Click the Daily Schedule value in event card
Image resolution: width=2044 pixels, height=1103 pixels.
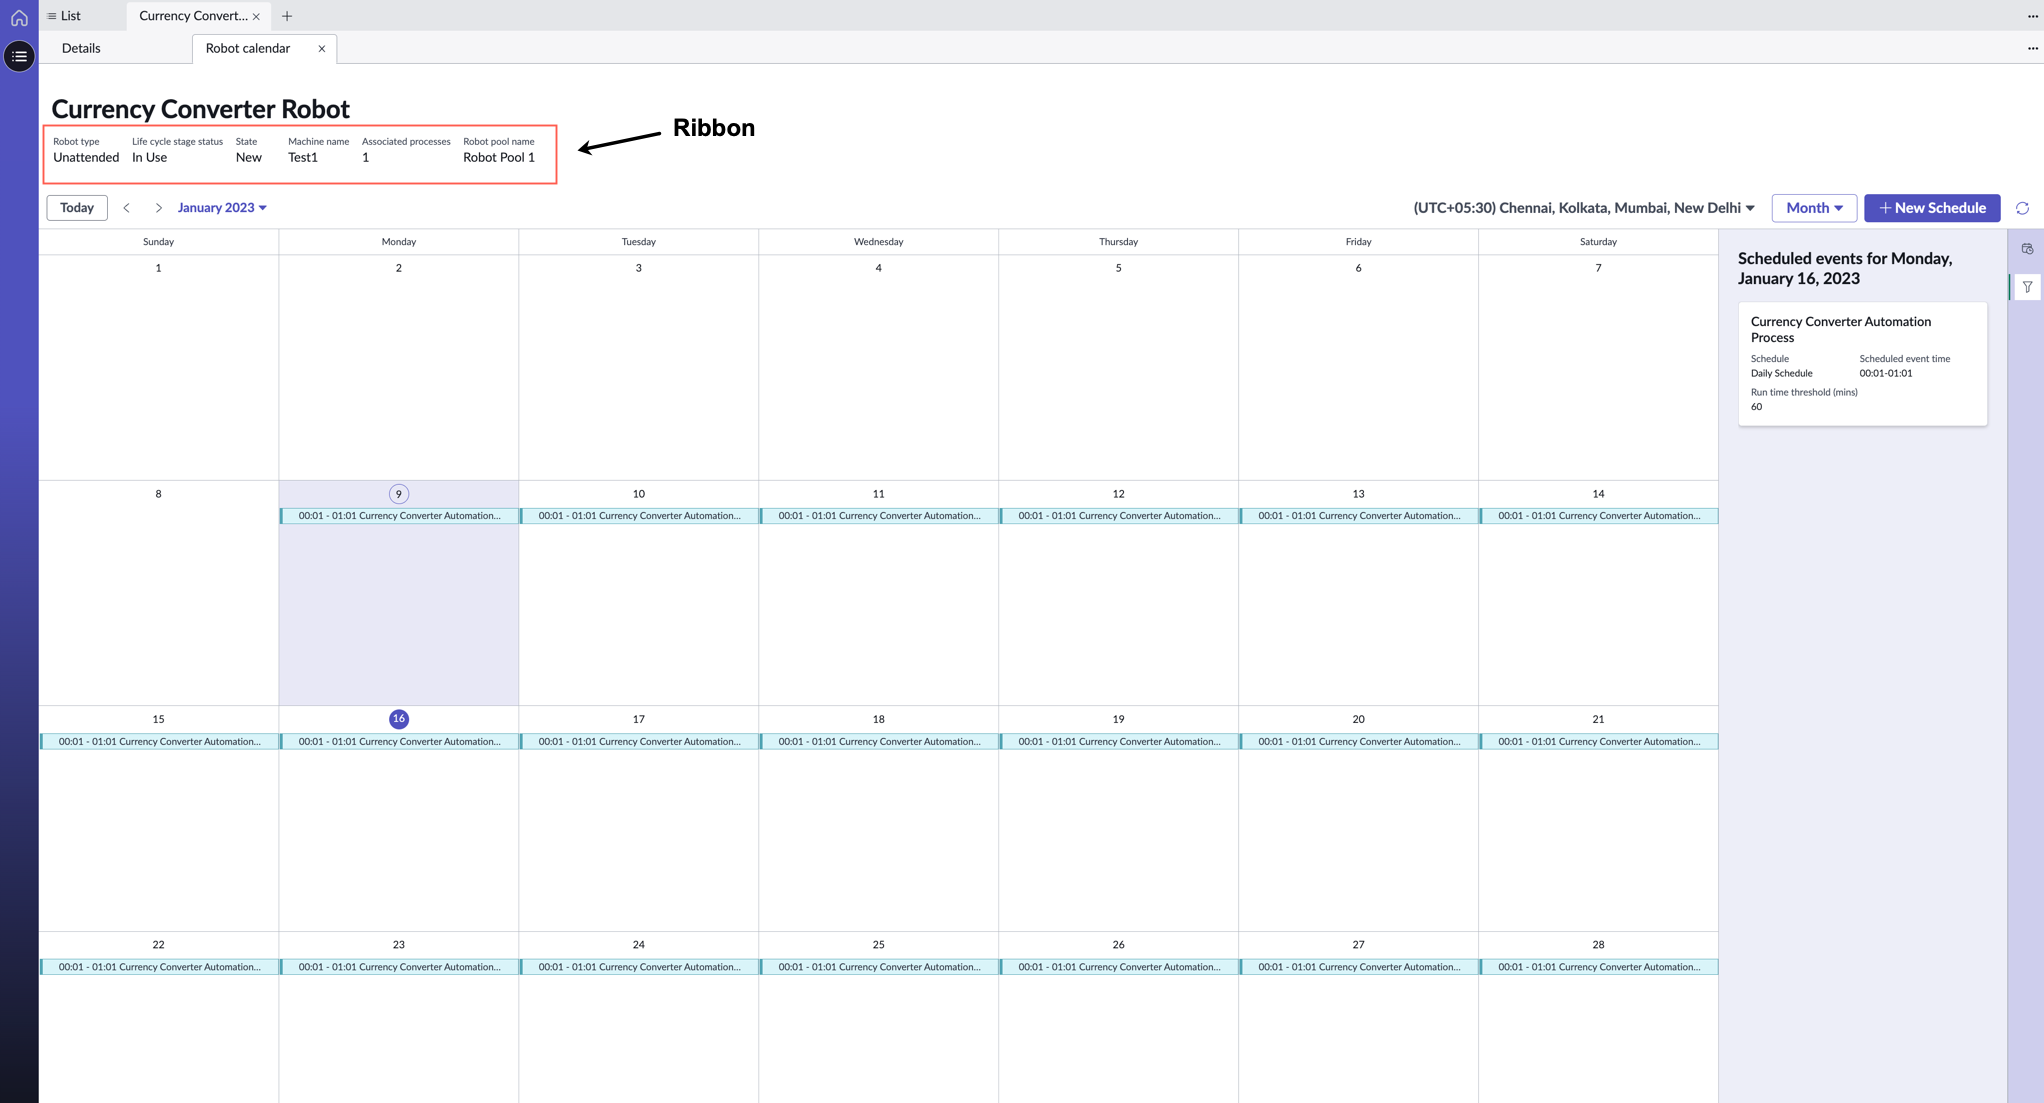point(1782,374)
